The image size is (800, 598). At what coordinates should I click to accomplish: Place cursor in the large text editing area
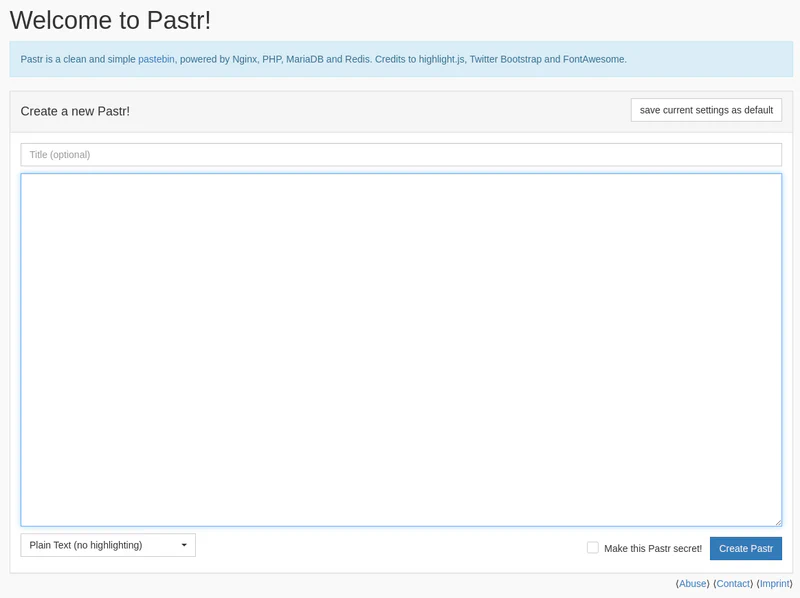[x=400, y=350]
